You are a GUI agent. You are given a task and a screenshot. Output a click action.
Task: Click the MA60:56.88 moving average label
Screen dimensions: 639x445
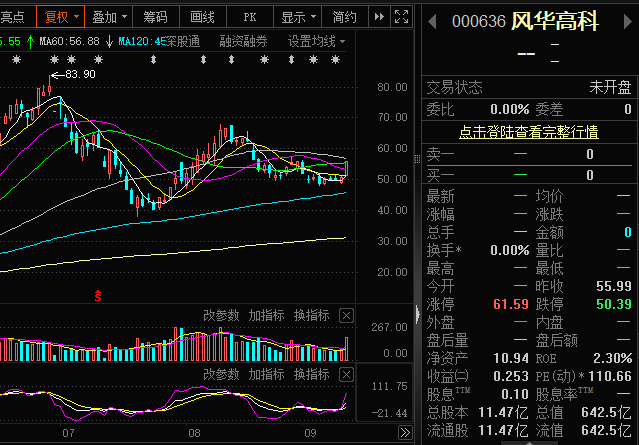click(x=69, y=41)
